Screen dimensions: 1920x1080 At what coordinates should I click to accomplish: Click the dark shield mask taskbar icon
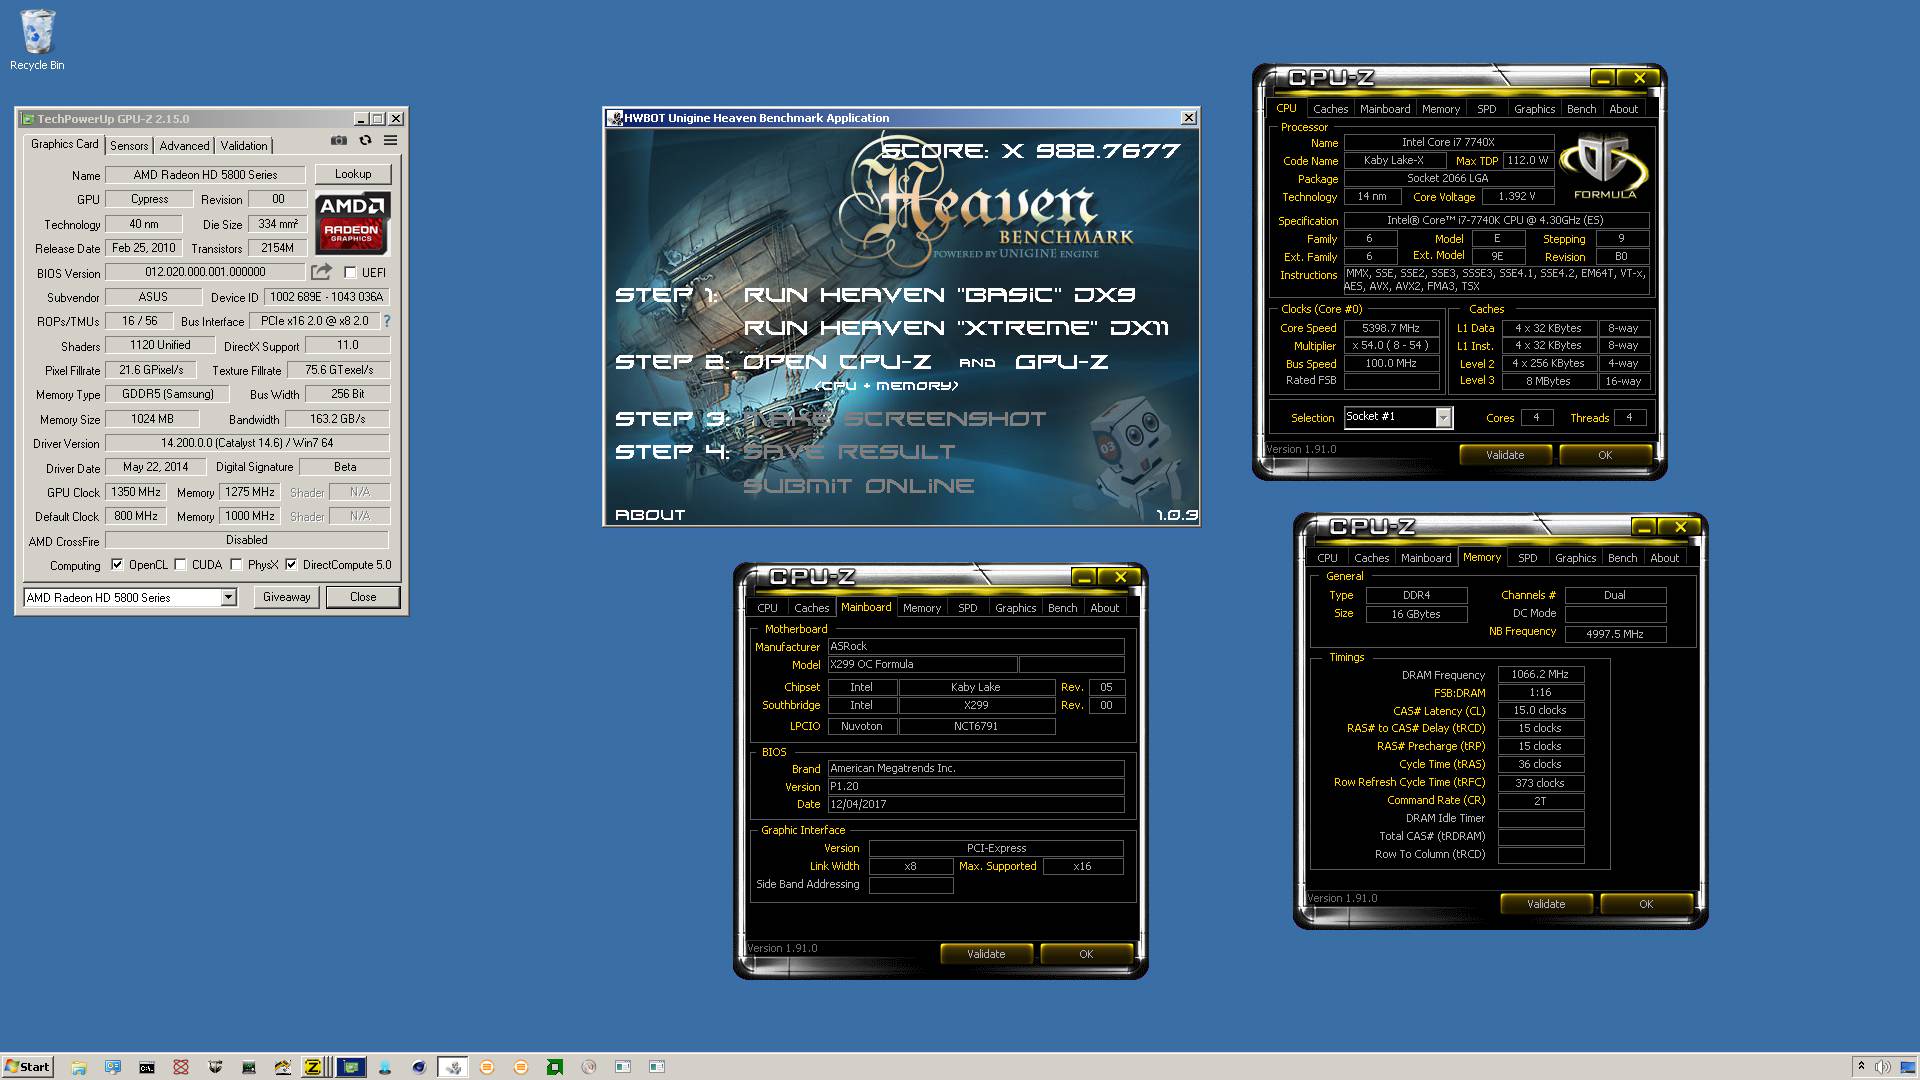click(x=215, y=1067)
